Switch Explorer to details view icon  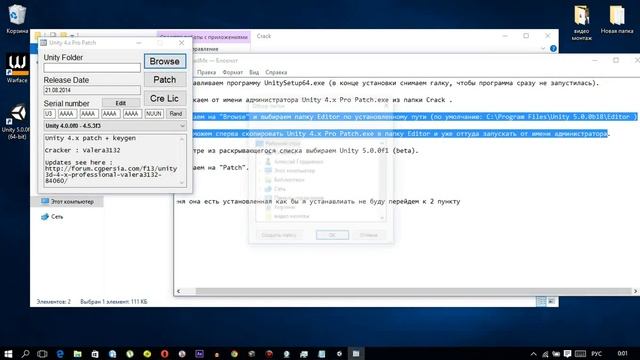pos(541,301)
